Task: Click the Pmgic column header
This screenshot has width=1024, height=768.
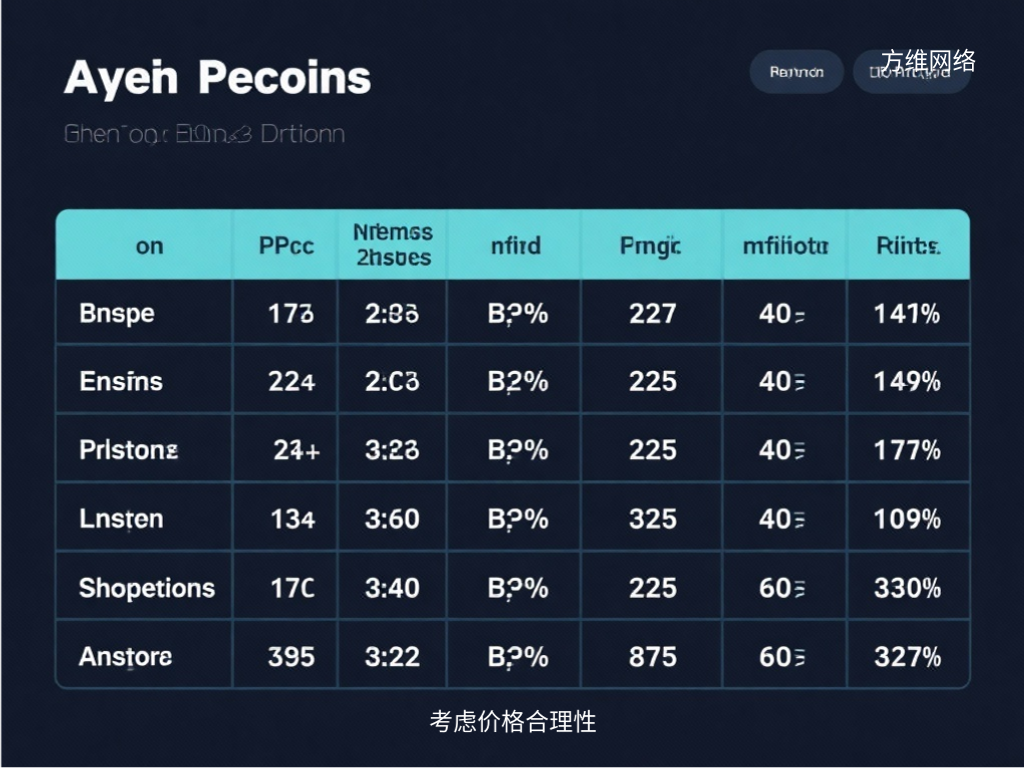Action: pos(651,245)
